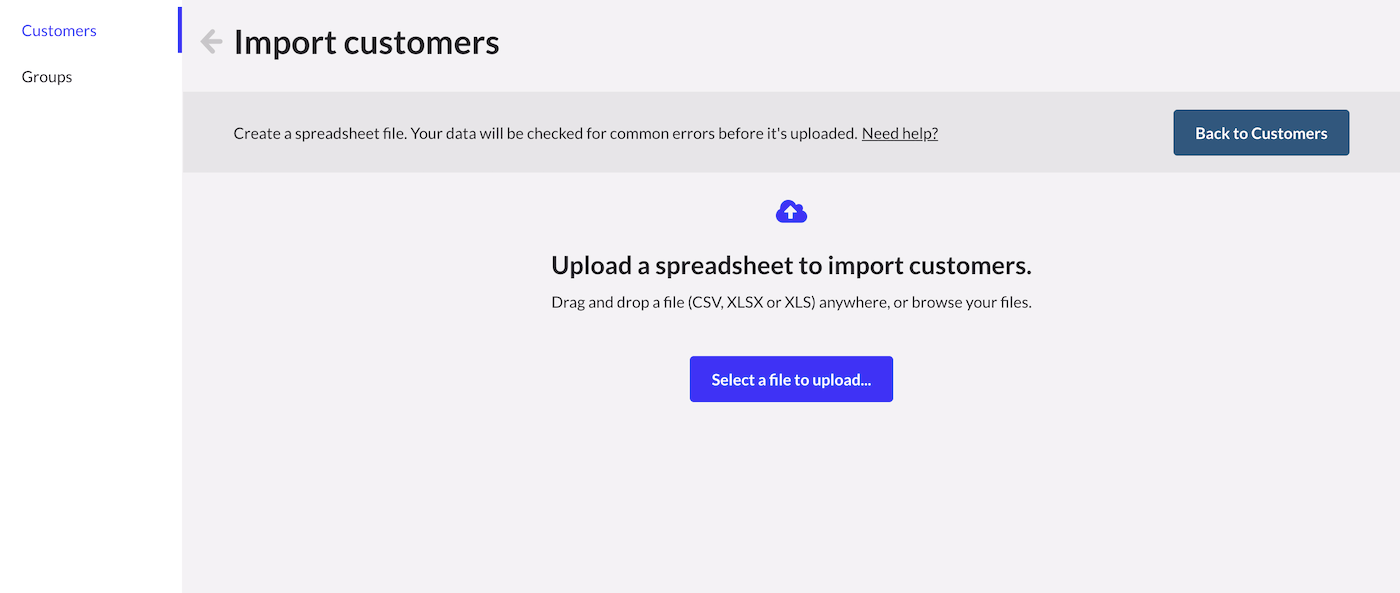The image size is (1400, 593).
Task: Click the CSV format text
Action: click(705, 302)
